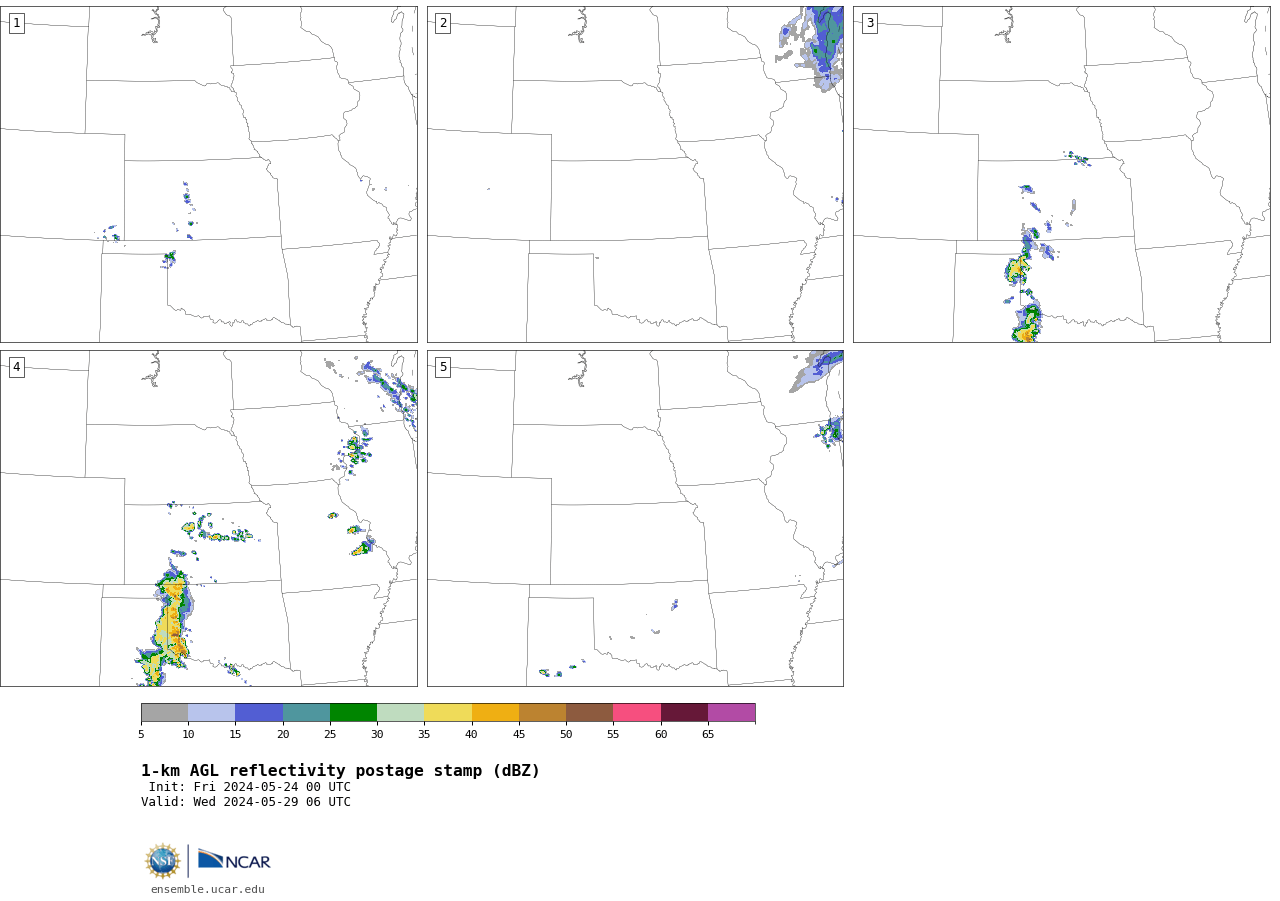Open ensemble member 5 reflectivity map

pyautogui.click(x=635, y=518)
